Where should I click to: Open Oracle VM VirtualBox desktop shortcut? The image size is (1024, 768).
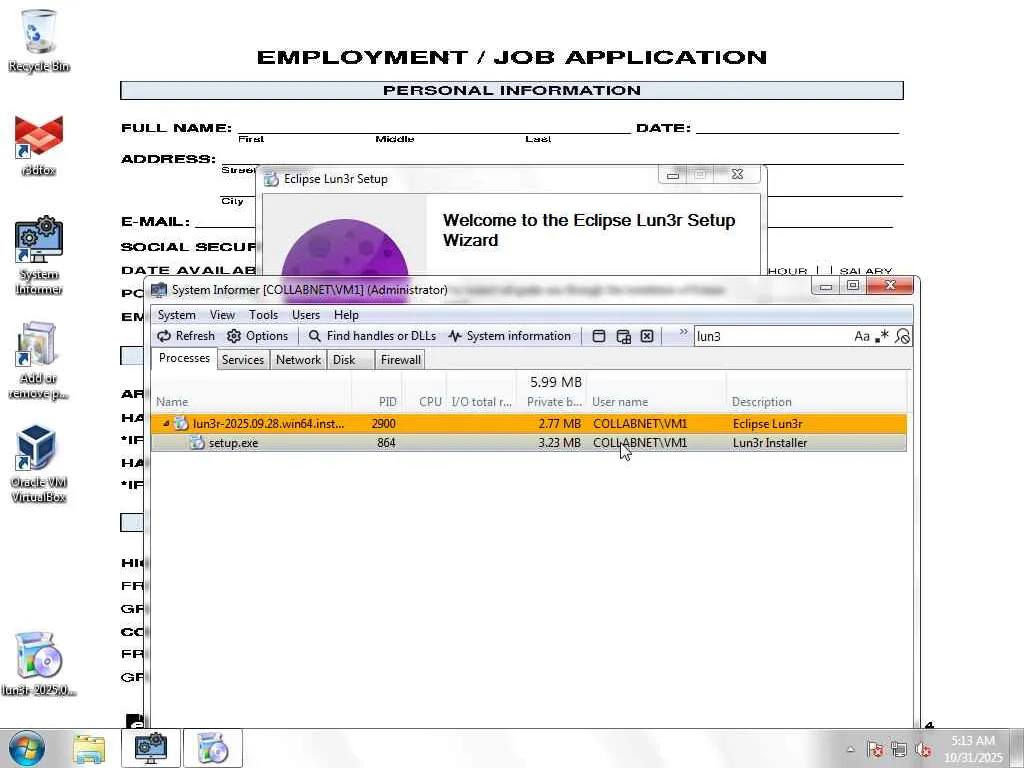(39, 464)
